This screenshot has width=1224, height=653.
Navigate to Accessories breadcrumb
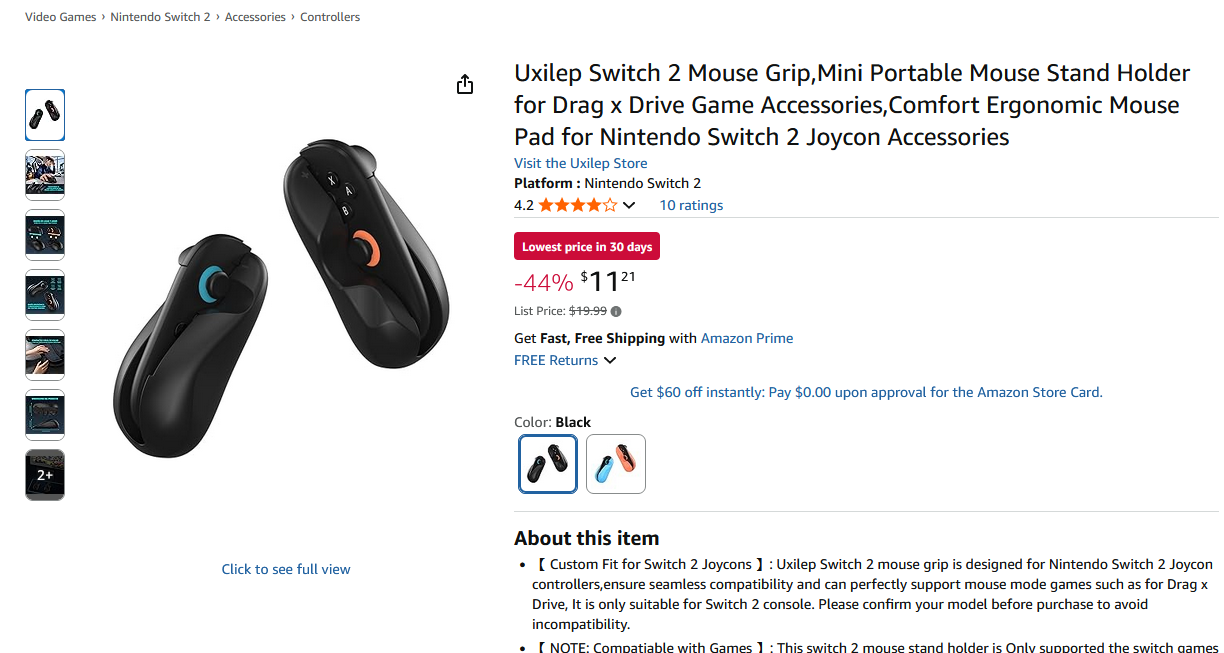tap(255, 17)
